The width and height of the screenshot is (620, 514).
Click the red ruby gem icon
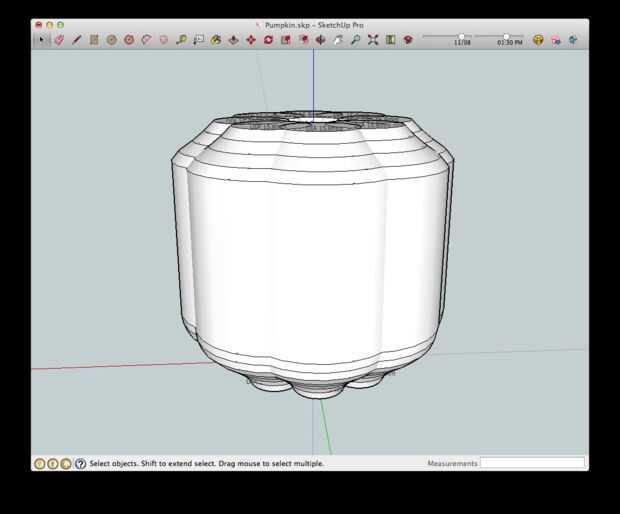(408, 40)
